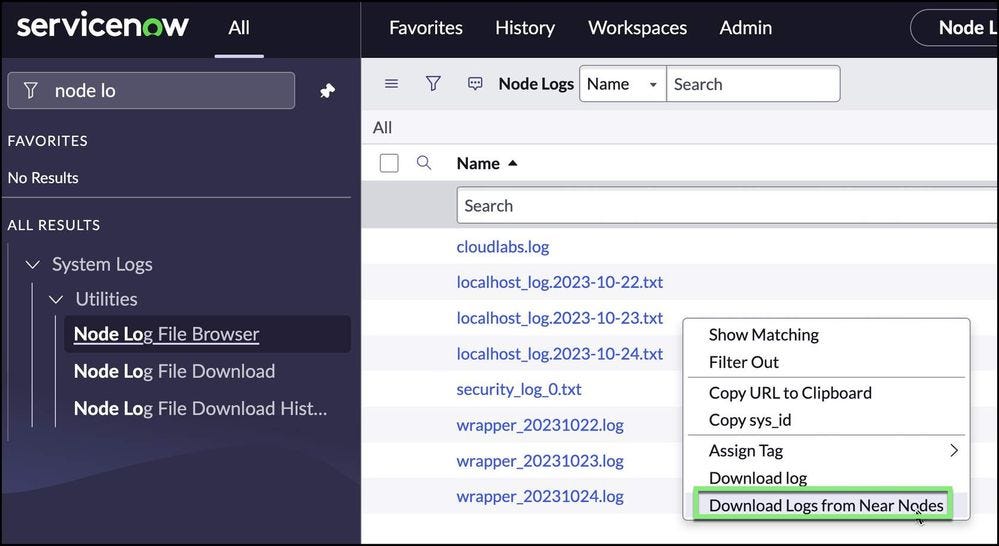Sort by Name ascending arrow
Viewport: 999px width, 546px height.
click(x=513, y=164)
